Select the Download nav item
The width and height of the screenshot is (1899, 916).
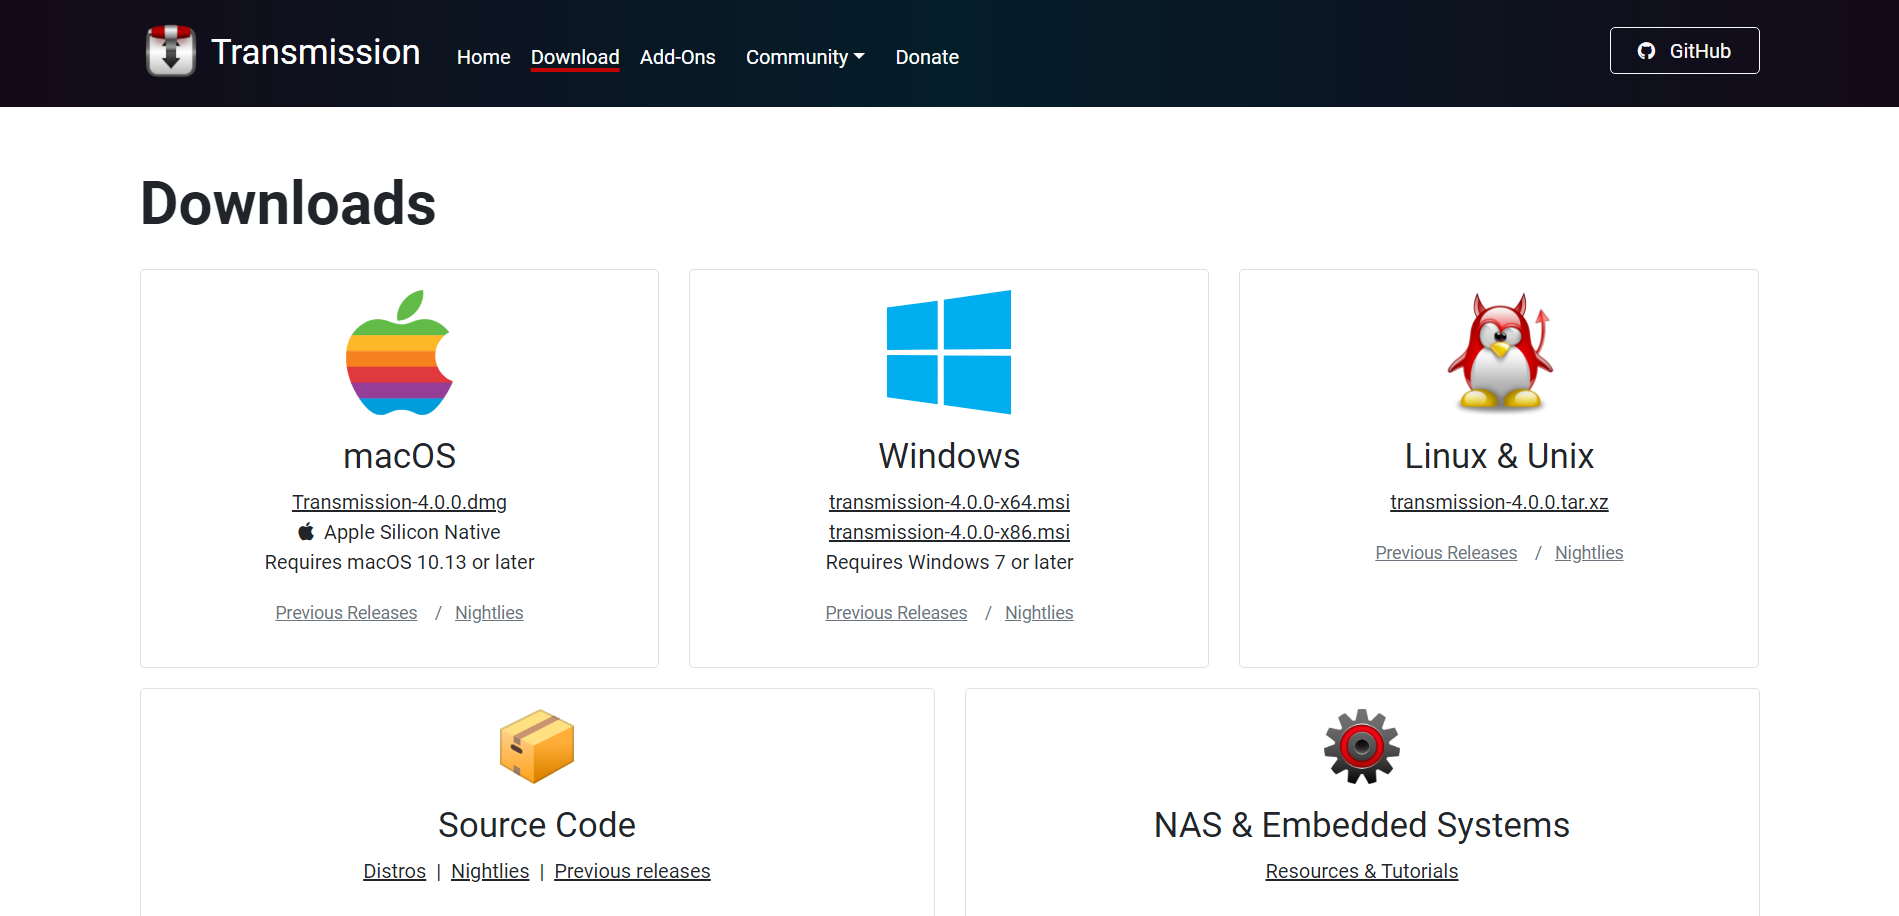575,57
